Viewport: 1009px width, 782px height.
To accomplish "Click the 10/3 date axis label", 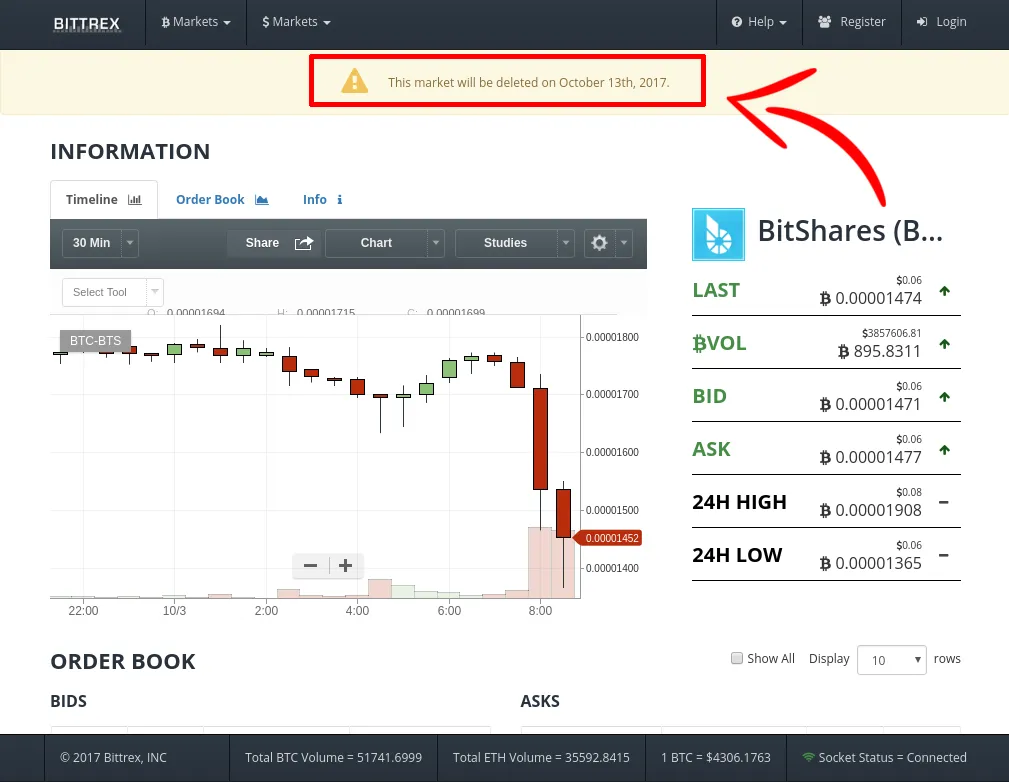I will click(174, 611).
